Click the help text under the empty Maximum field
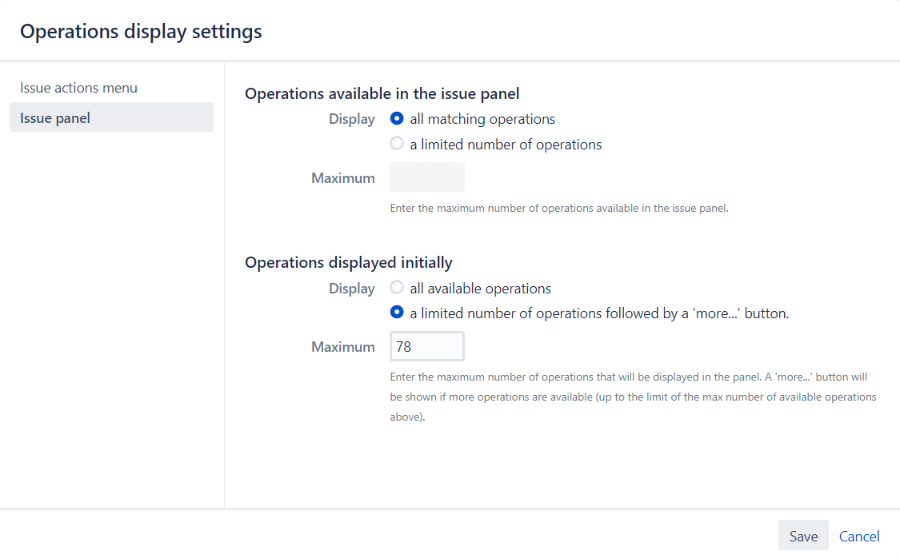The image size is (900, 560). (x=560, y=209)
